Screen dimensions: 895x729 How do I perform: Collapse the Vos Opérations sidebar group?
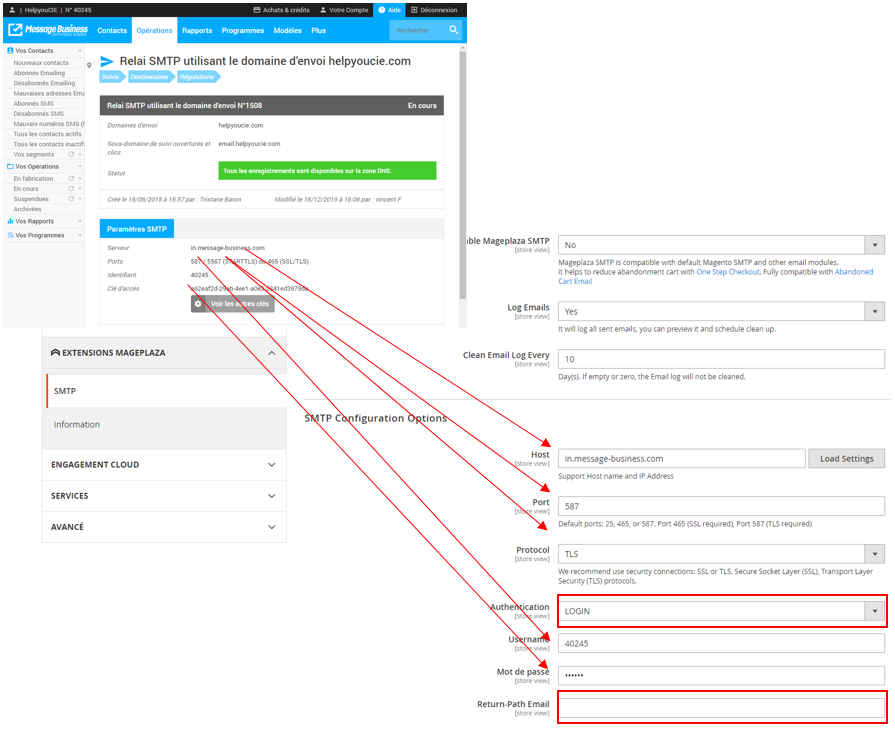coord(80,166)
